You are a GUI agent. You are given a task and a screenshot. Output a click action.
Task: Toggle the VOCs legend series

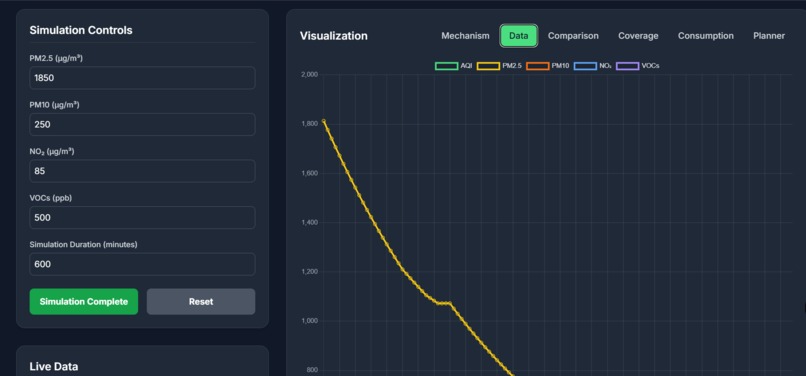tap(637, 66)
